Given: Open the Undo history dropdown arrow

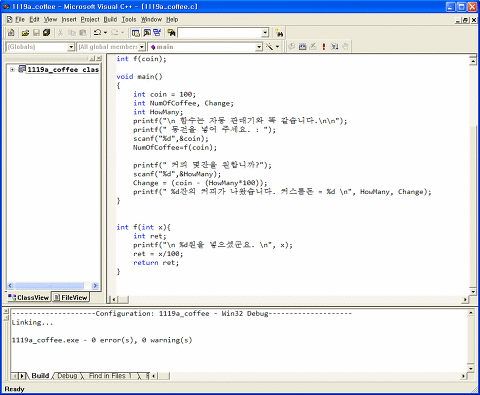Looking at the screenshot, I should point(105,33).
